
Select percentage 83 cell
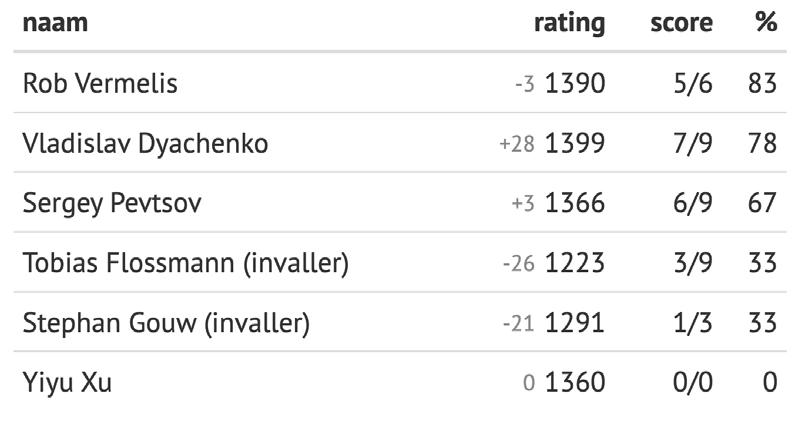coord(762,84)
